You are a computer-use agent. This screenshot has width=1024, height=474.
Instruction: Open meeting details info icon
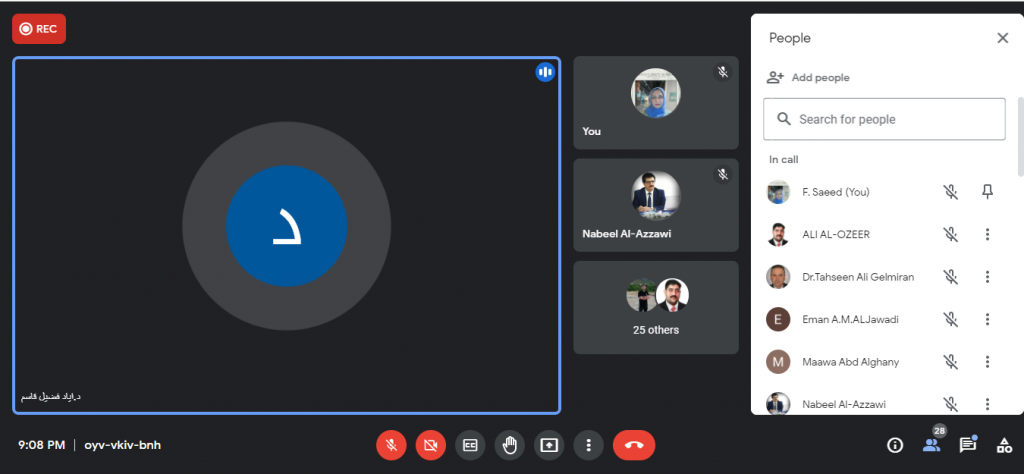895,445
